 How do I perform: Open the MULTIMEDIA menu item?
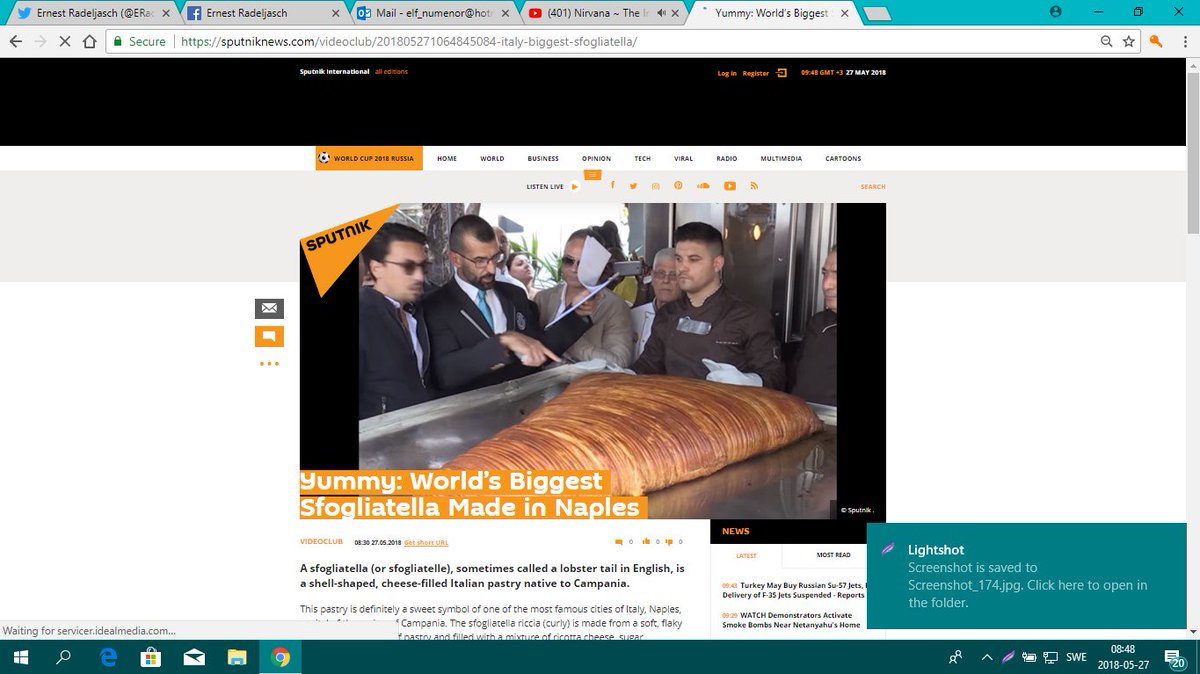coord(781,158)
